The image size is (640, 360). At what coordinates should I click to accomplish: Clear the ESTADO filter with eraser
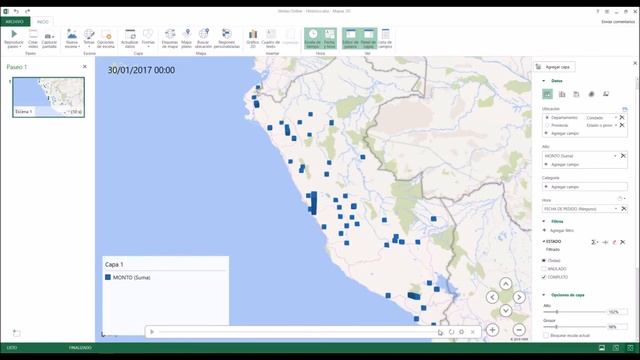click(614, 242)
